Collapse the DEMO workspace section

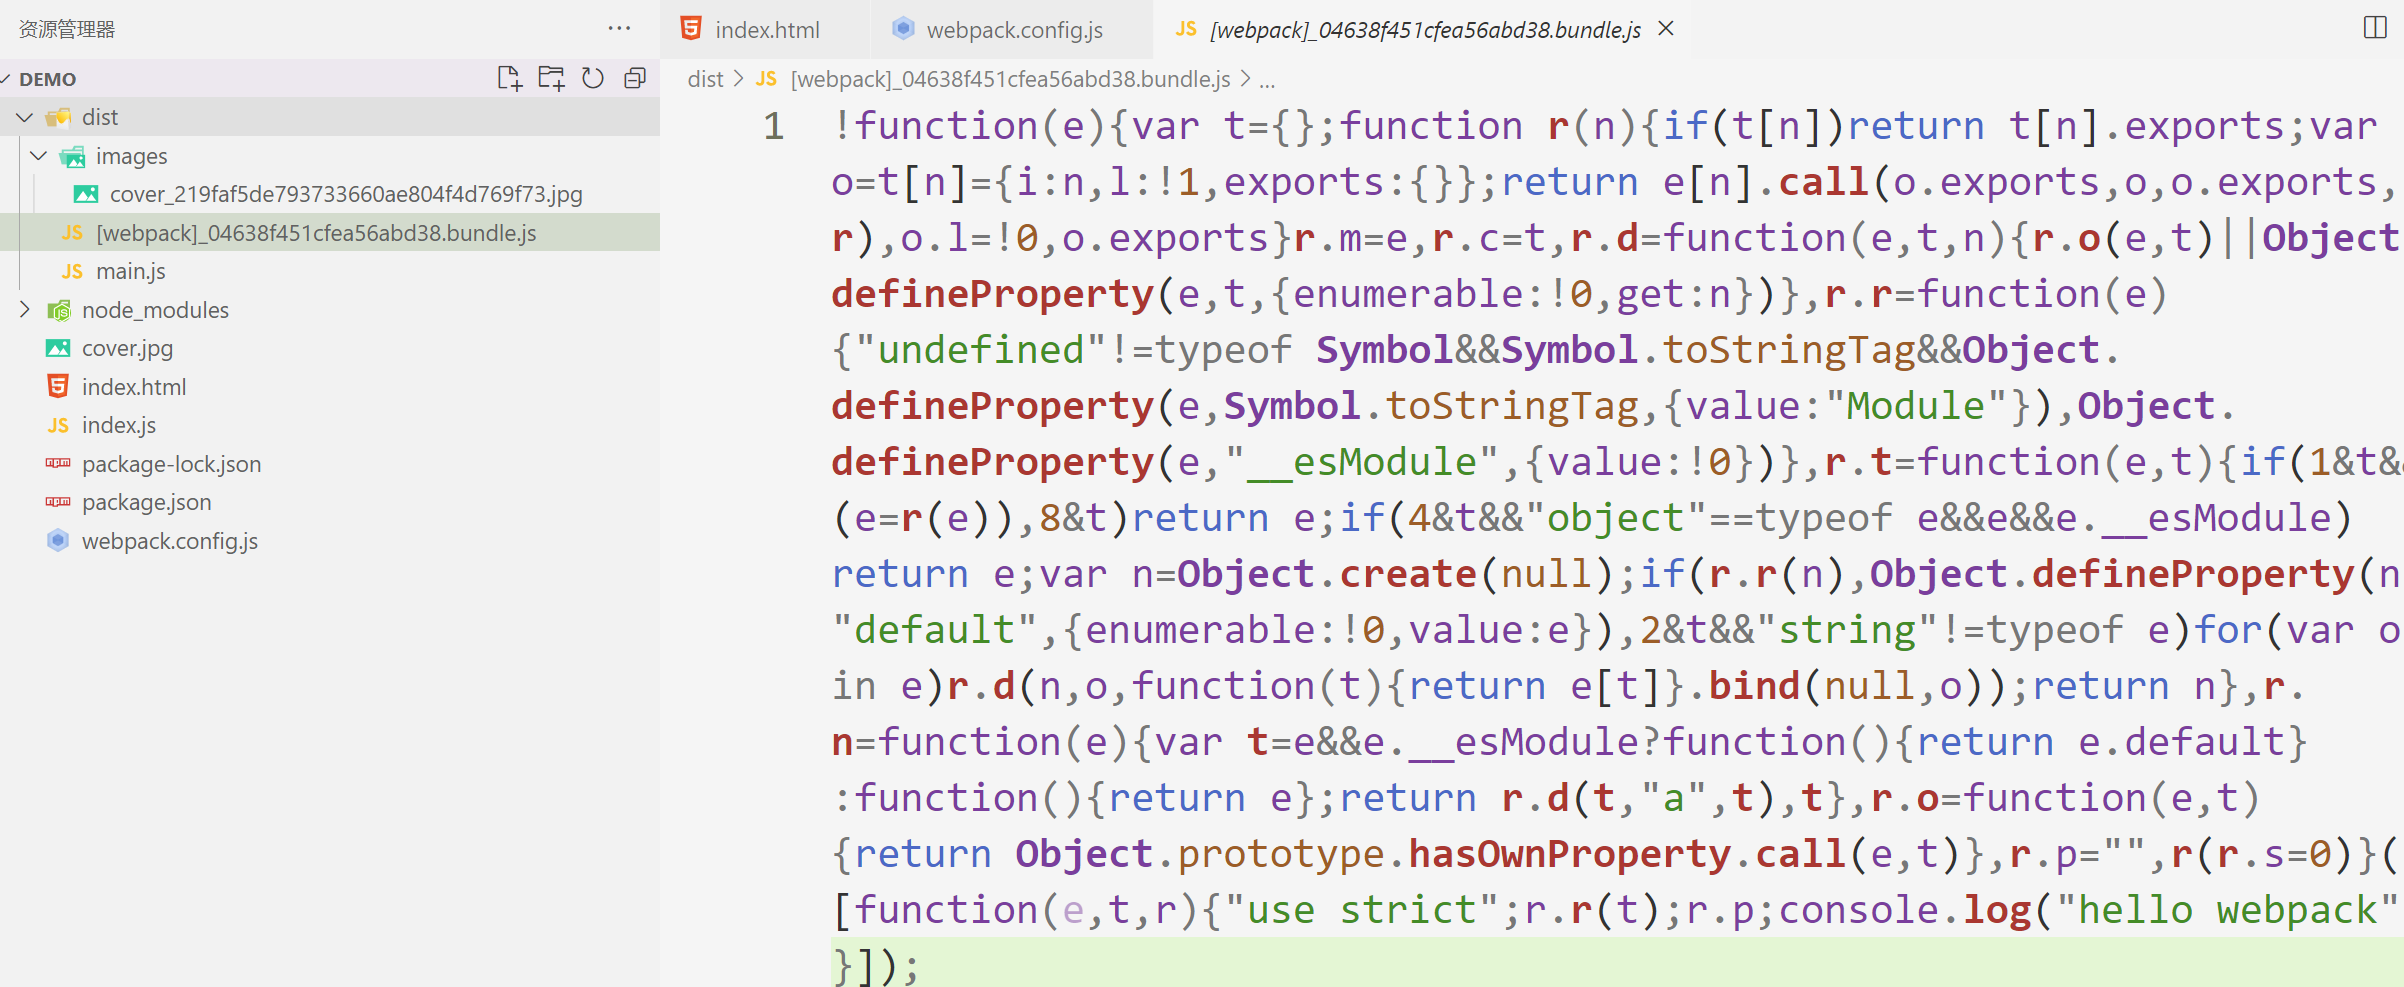6,79
